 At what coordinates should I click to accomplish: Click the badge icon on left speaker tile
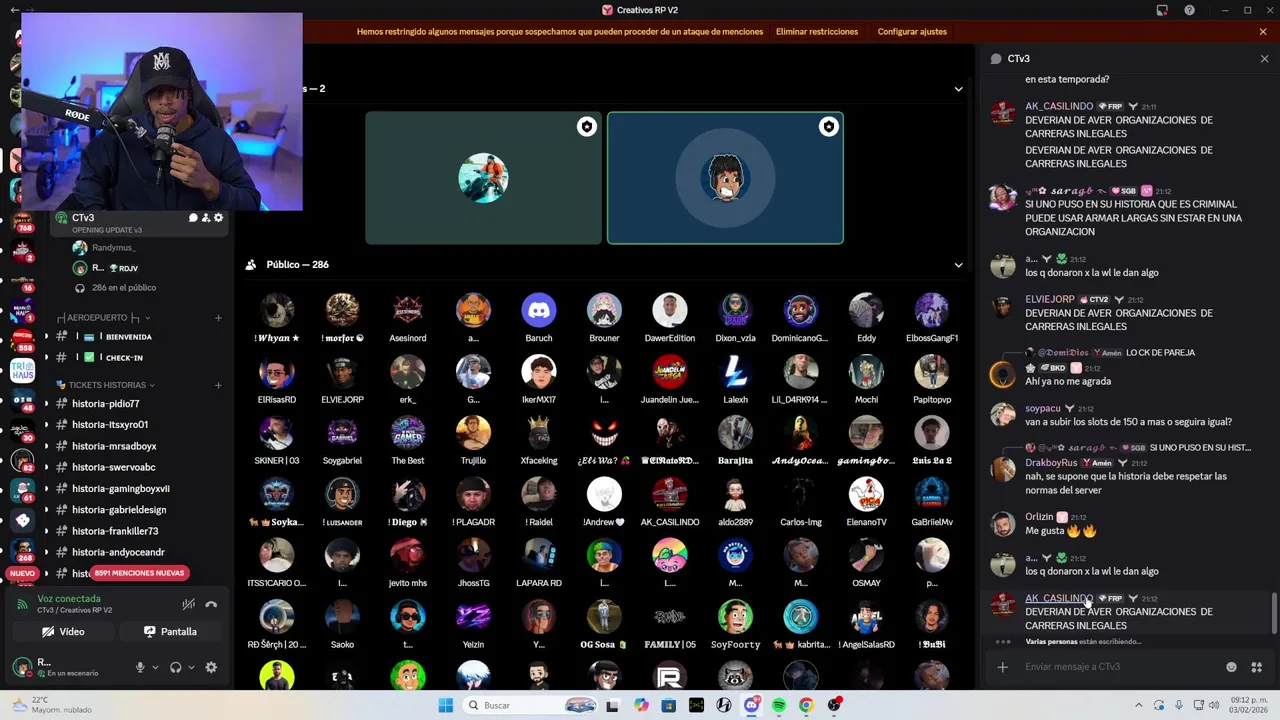pyautogui.click(x=587, y=126)
